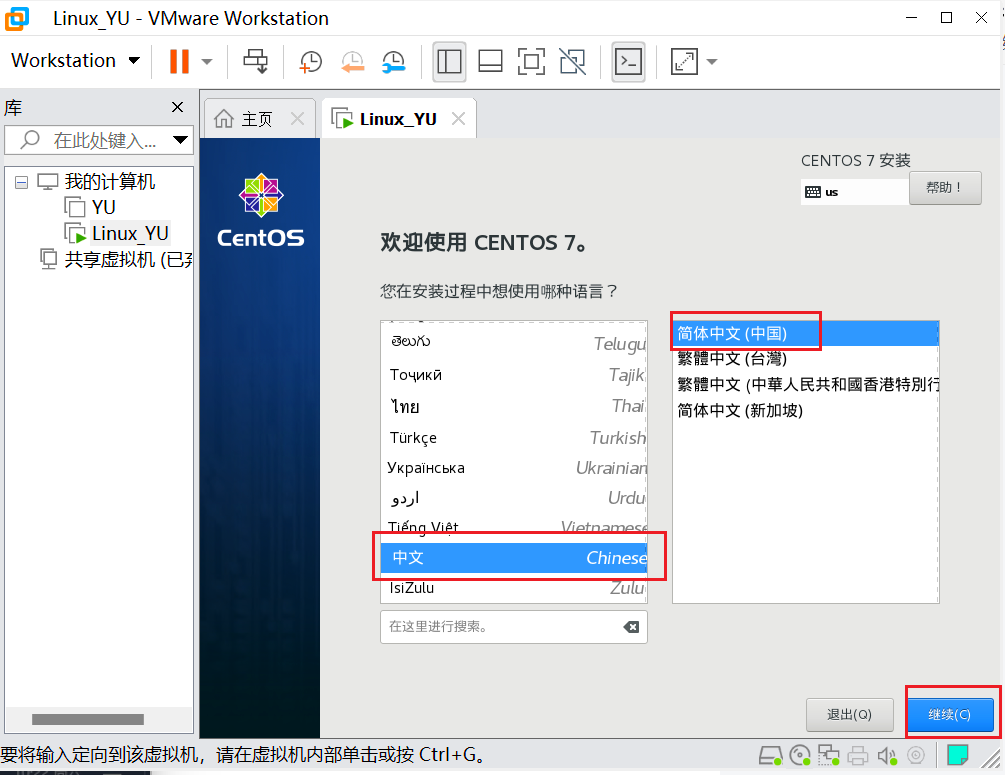Click the 帮助! help button
The image size is (1005, 775).
(945, 188)
